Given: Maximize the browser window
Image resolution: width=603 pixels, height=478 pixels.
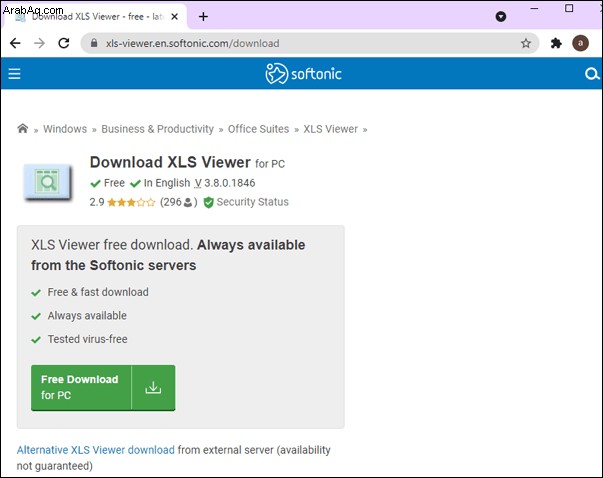Looking at the screenshot, I should (569, 8).
